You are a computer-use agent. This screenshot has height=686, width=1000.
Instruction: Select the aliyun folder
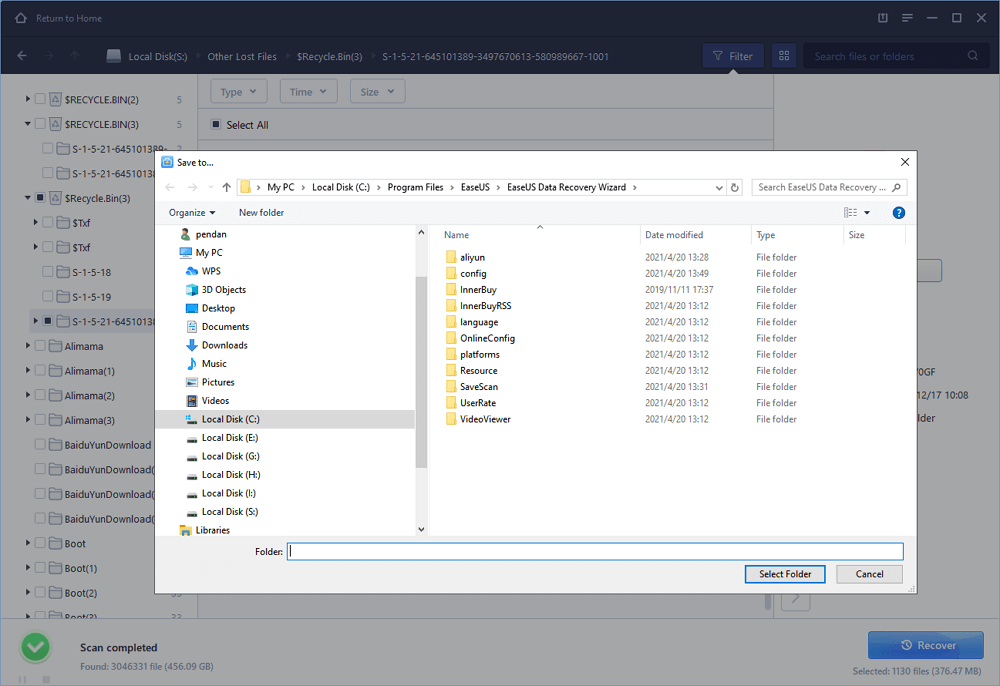coord(472,258)
